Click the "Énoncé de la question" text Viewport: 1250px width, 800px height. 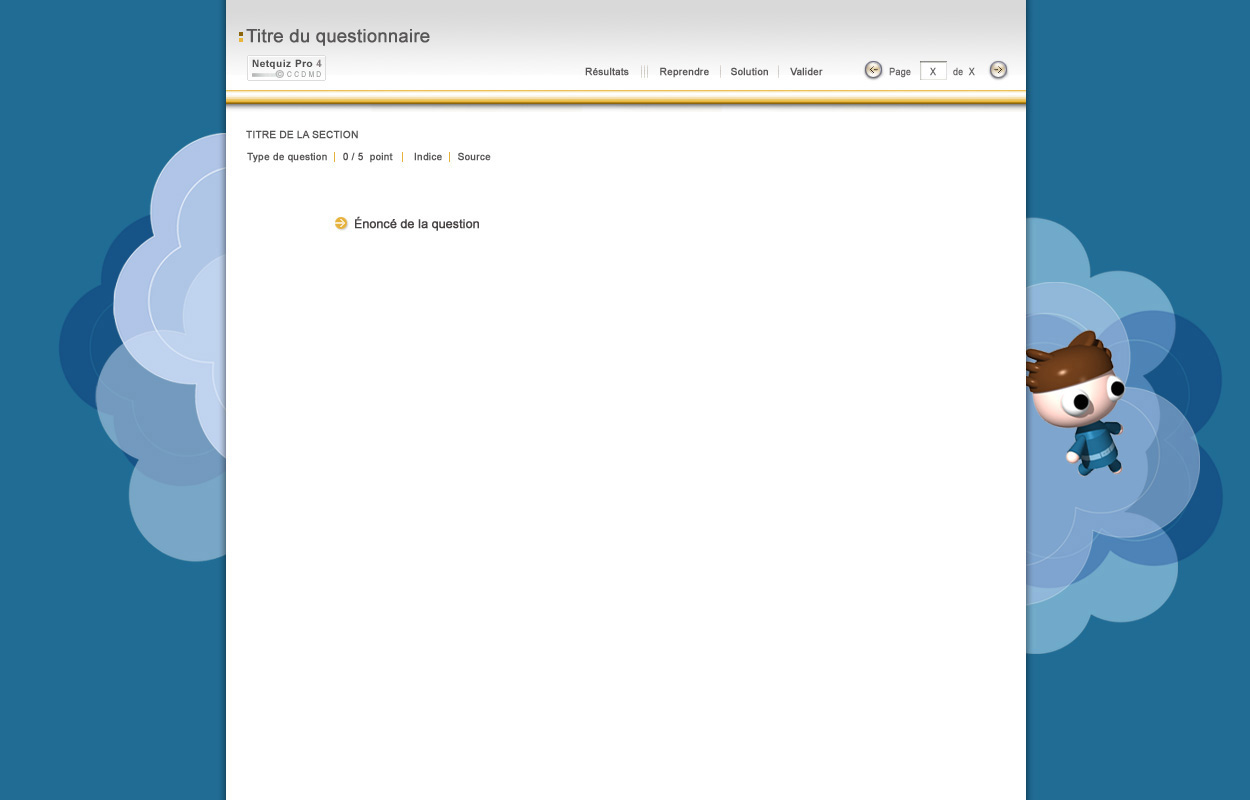click(x=417, y=224)
